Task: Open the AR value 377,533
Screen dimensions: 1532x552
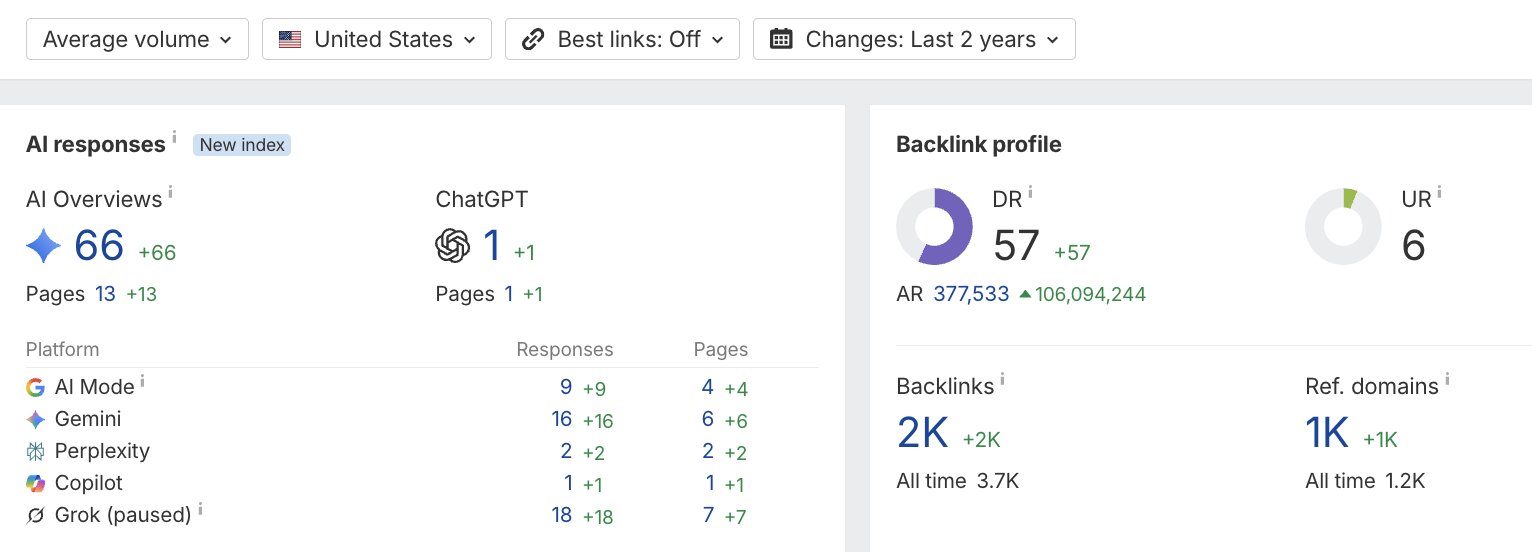Action: pos(971,294)
